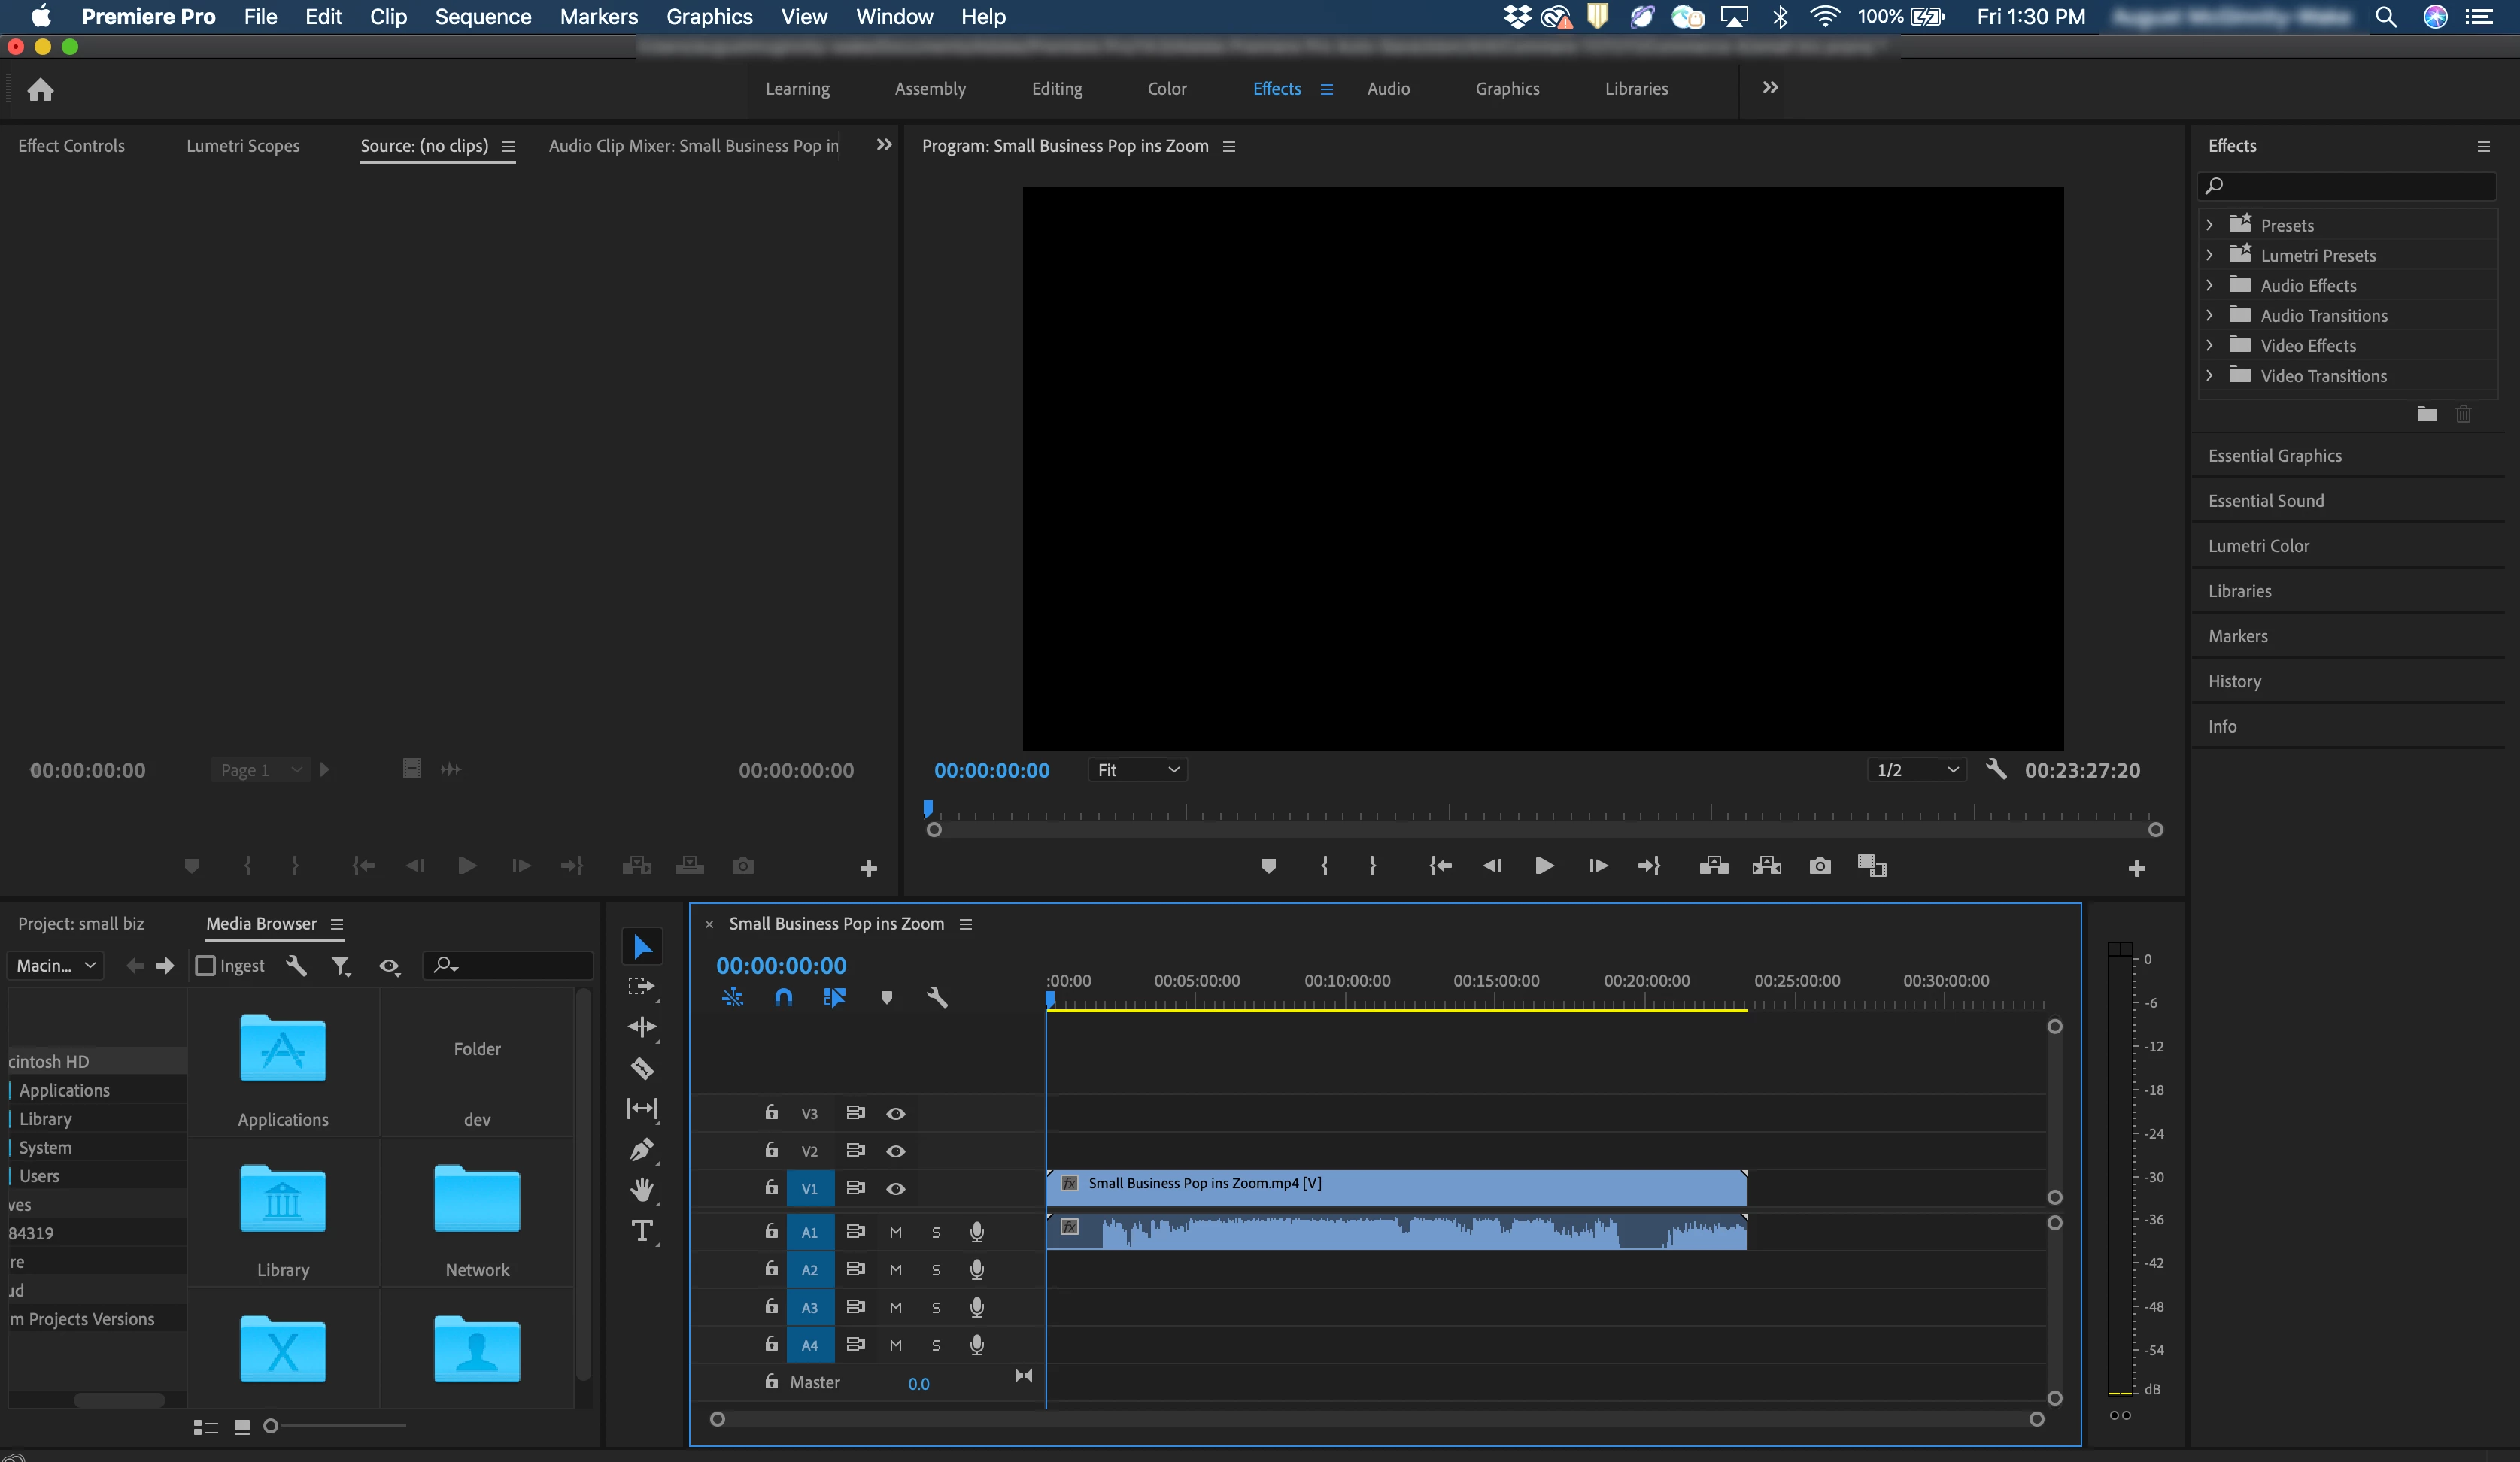The height and width of the screenshot is (1462, 2520).
Task: Toggle Snap in timeline magnet icon
Action: [x=783, y=997]
